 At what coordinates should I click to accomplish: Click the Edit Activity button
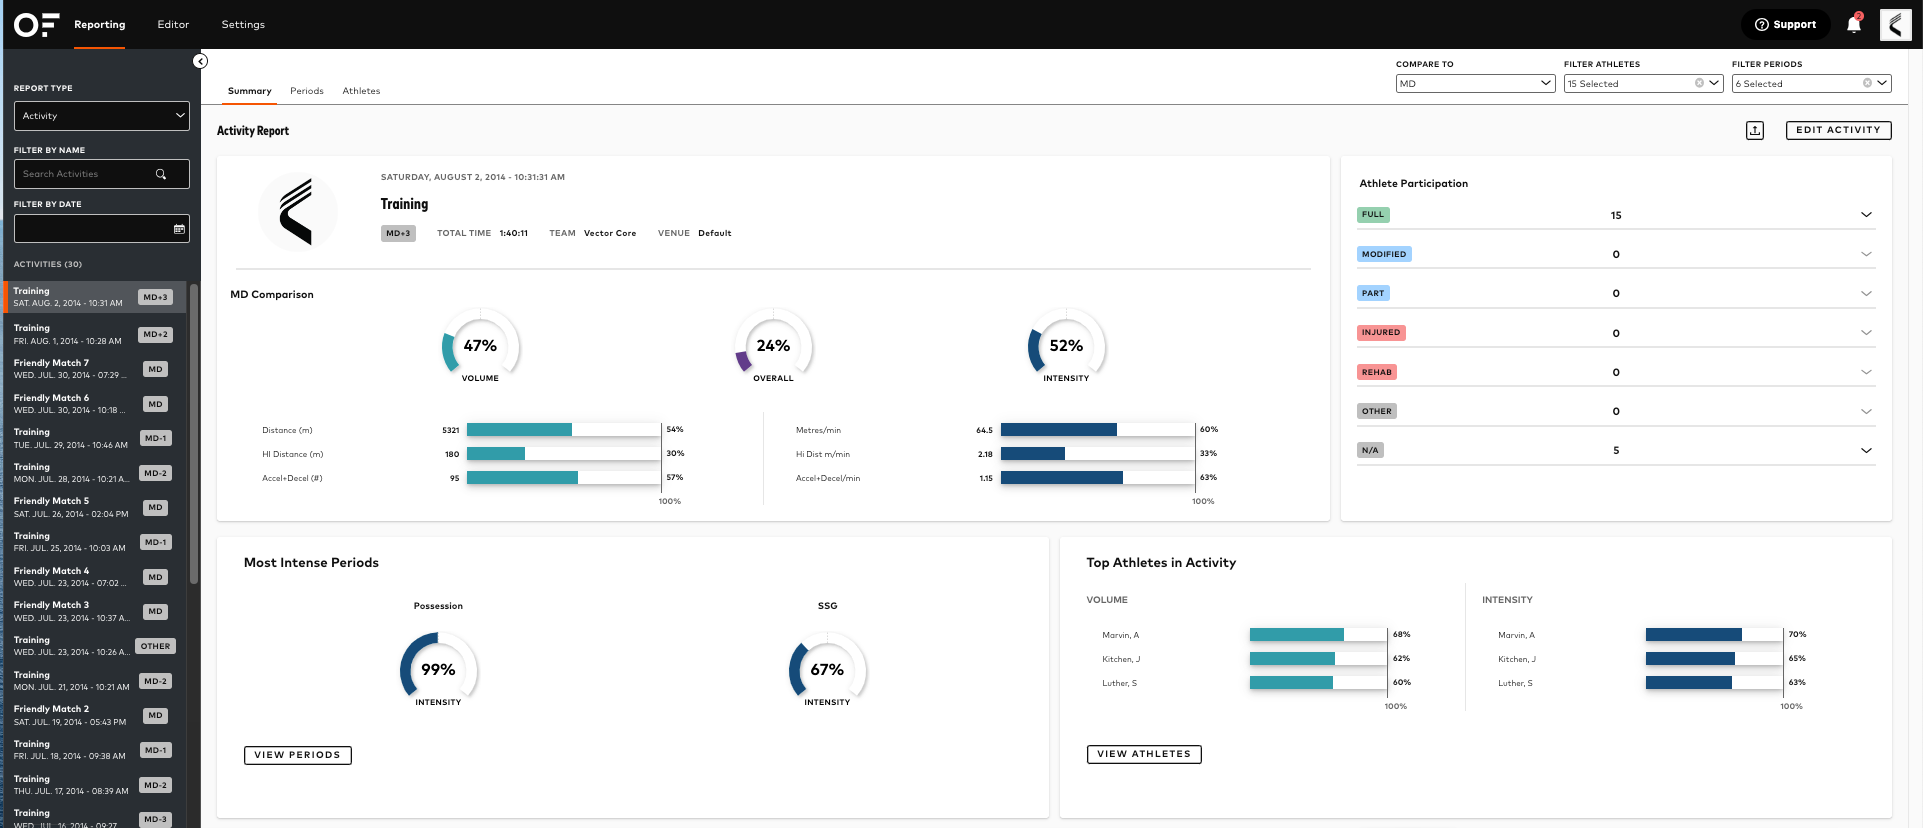point(1837,130)
